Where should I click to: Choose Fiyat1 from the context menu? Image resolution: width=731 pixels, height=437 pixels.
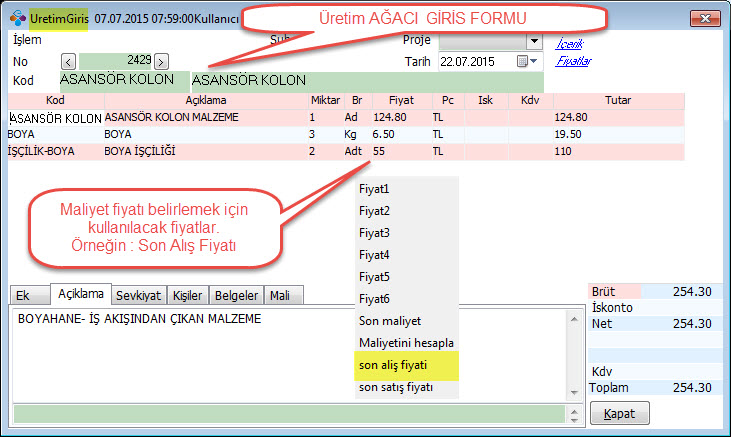[x=407, y=189]
